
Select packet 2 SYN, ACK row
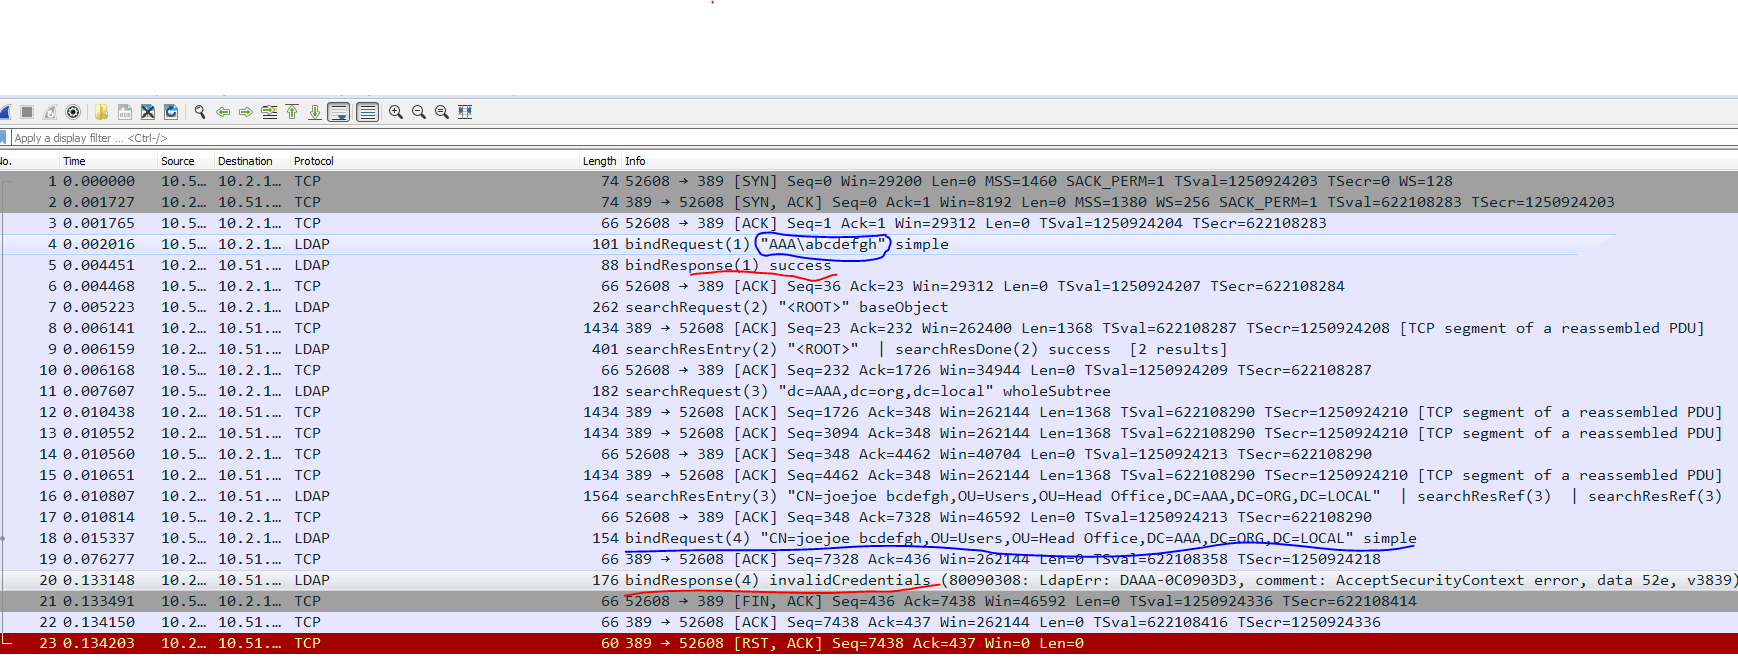click(x=869, y=202)
